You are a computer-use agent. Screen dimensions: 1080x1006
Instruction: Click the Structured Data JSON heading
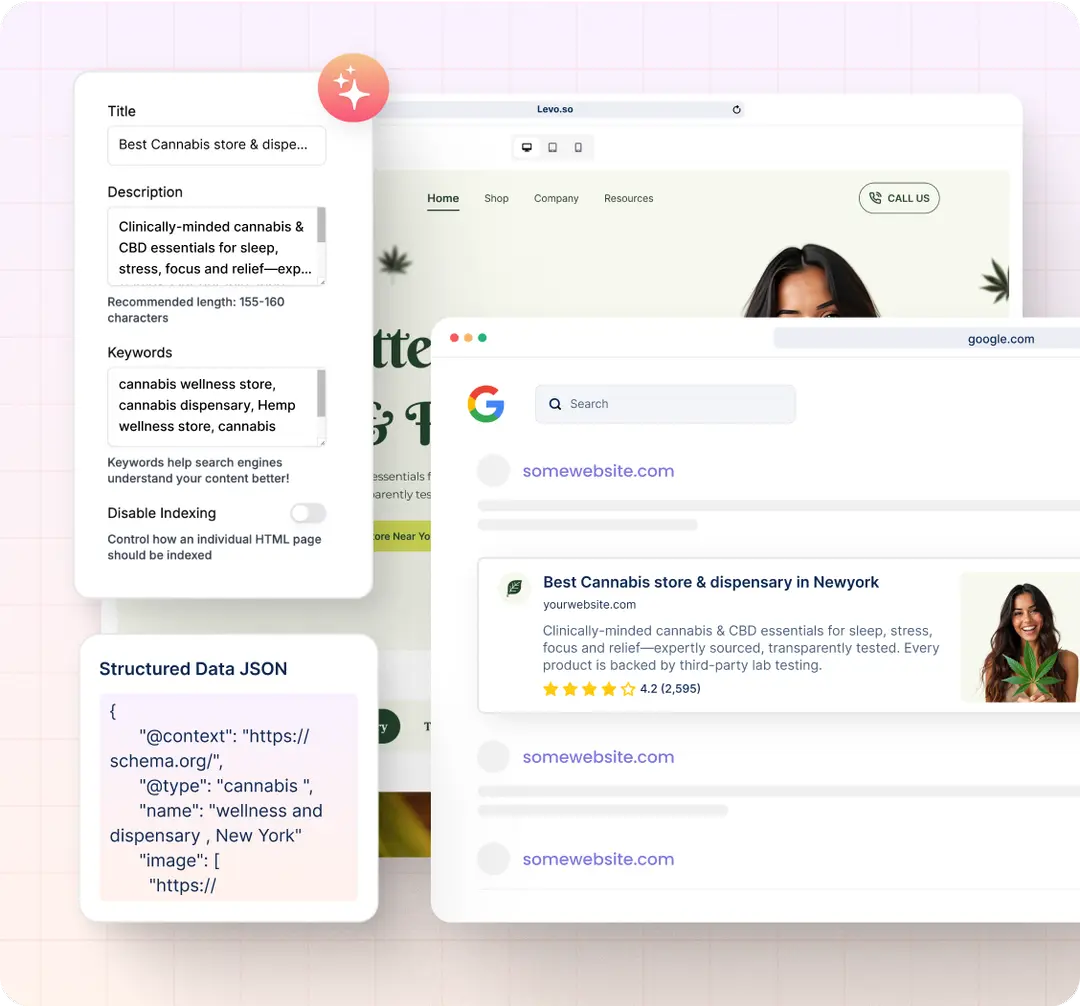pos(193,669)
